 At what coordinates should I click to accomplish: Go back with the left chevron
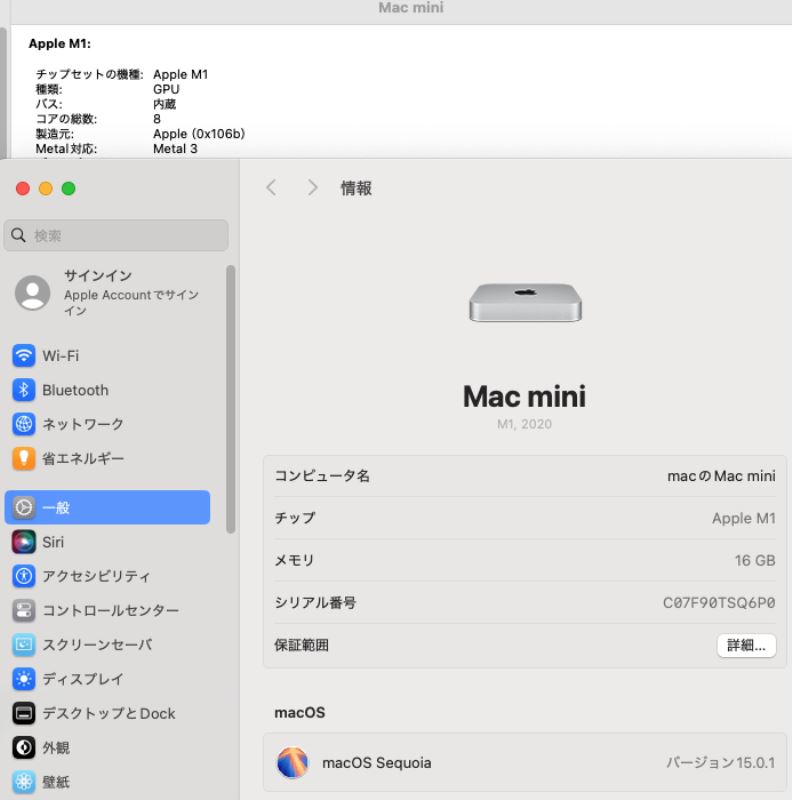point(271,188)
